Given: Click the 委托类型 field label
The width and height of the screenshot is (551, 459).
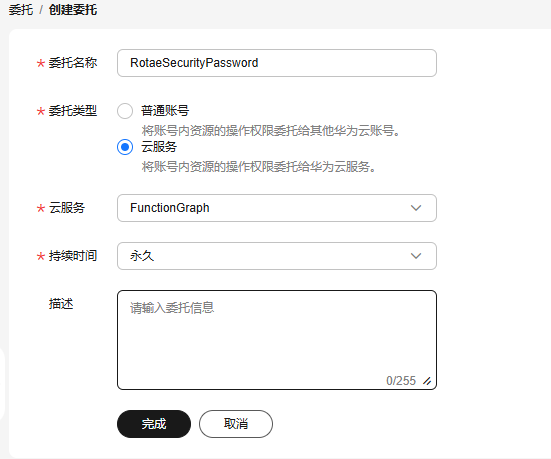Looking at the screenshot, I should [73, 111].
